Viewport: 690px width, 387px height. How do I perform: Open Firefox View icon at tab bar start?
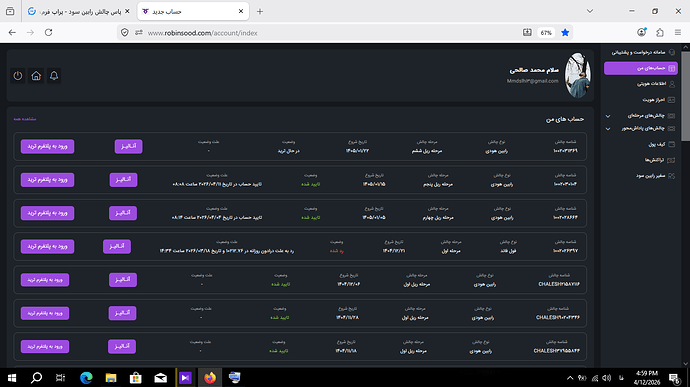[10, 11]
